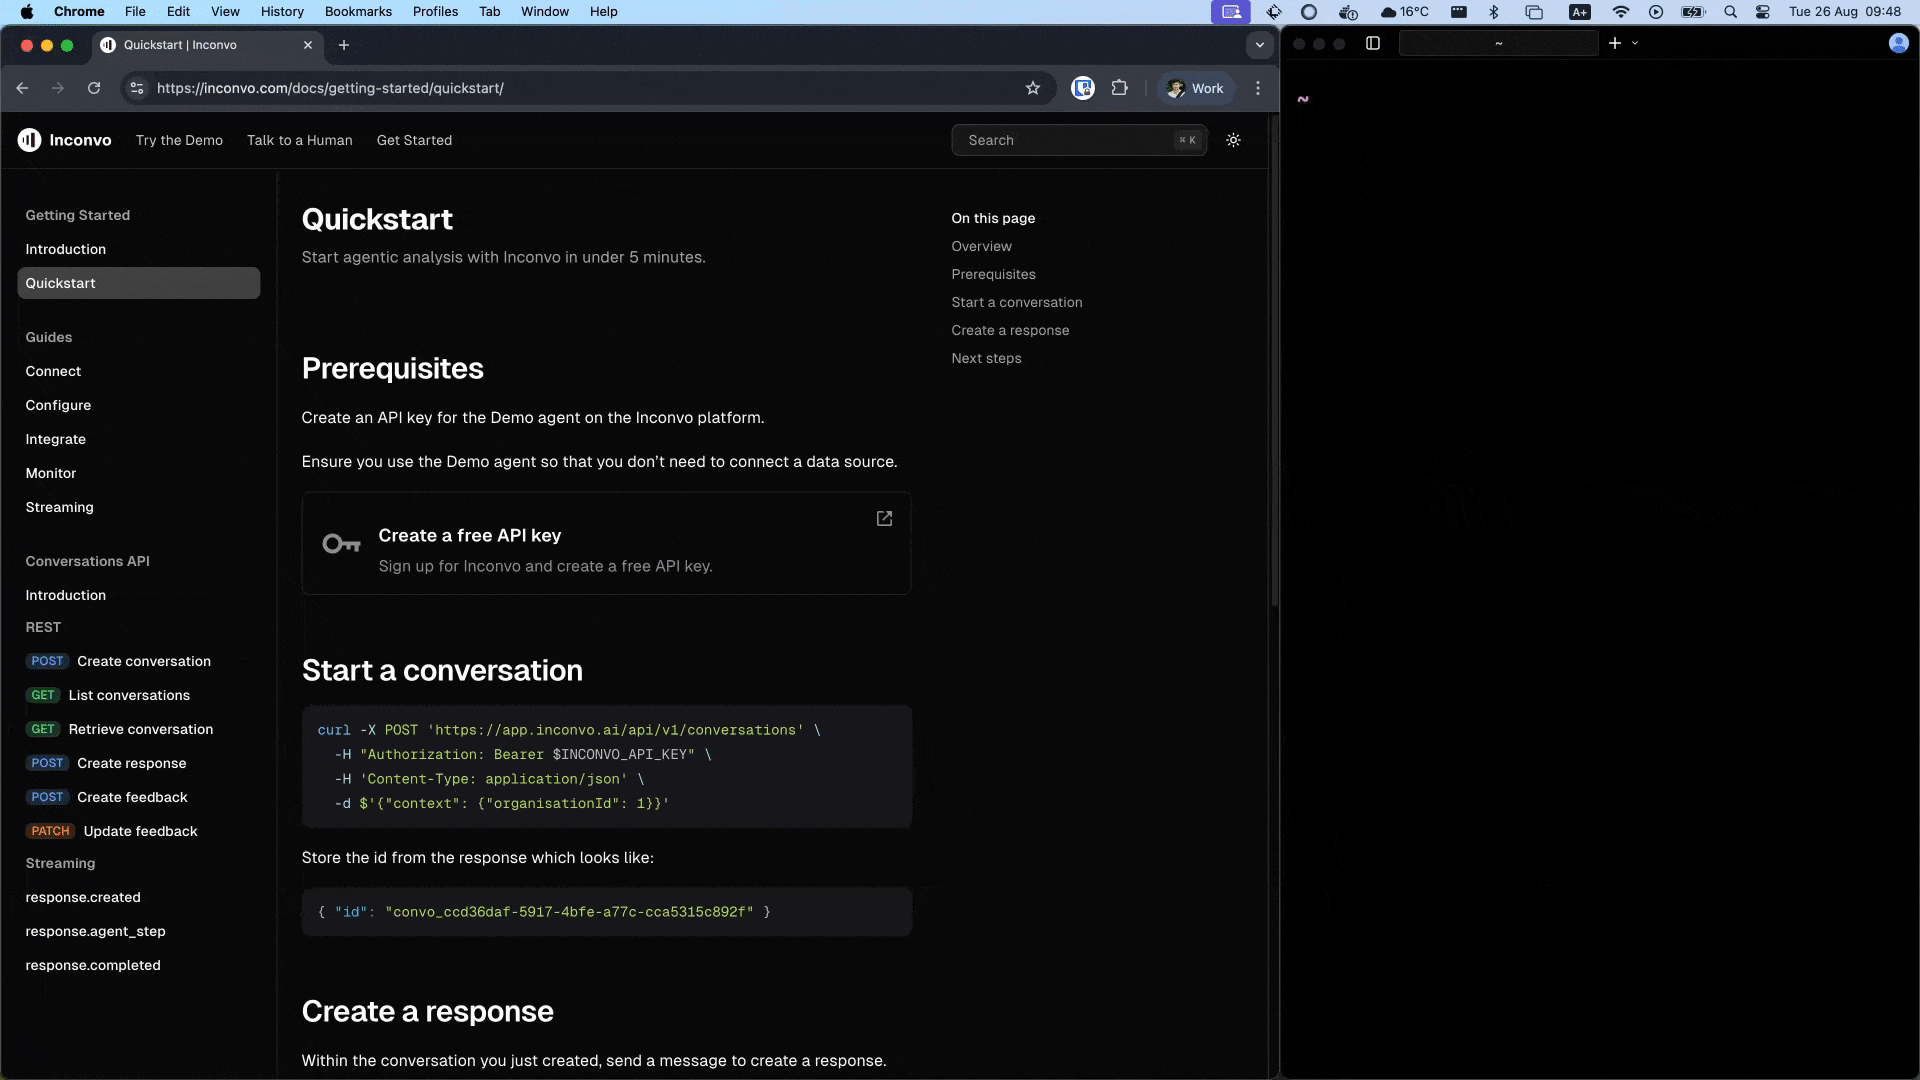Open POST Create conversation API page
The width and height of the screenshot is (1920, 1080).
pyautogui.click(x=143, y=661)
